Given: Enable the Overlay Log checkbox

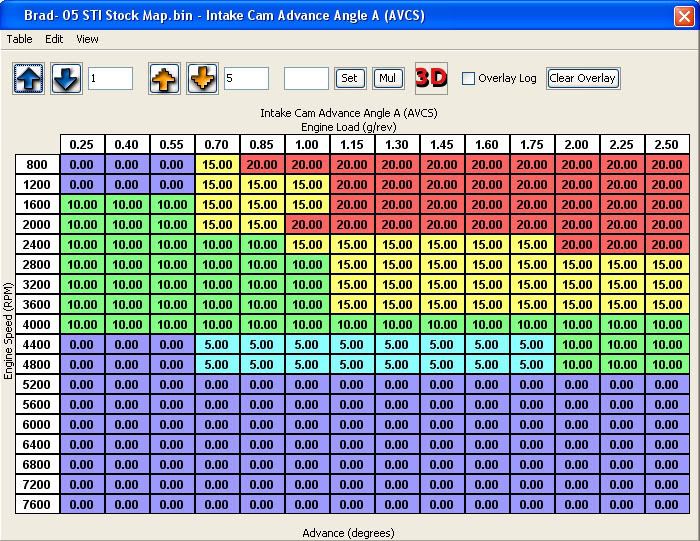Looking at the screenshot, I should click(x=468, y=78).
